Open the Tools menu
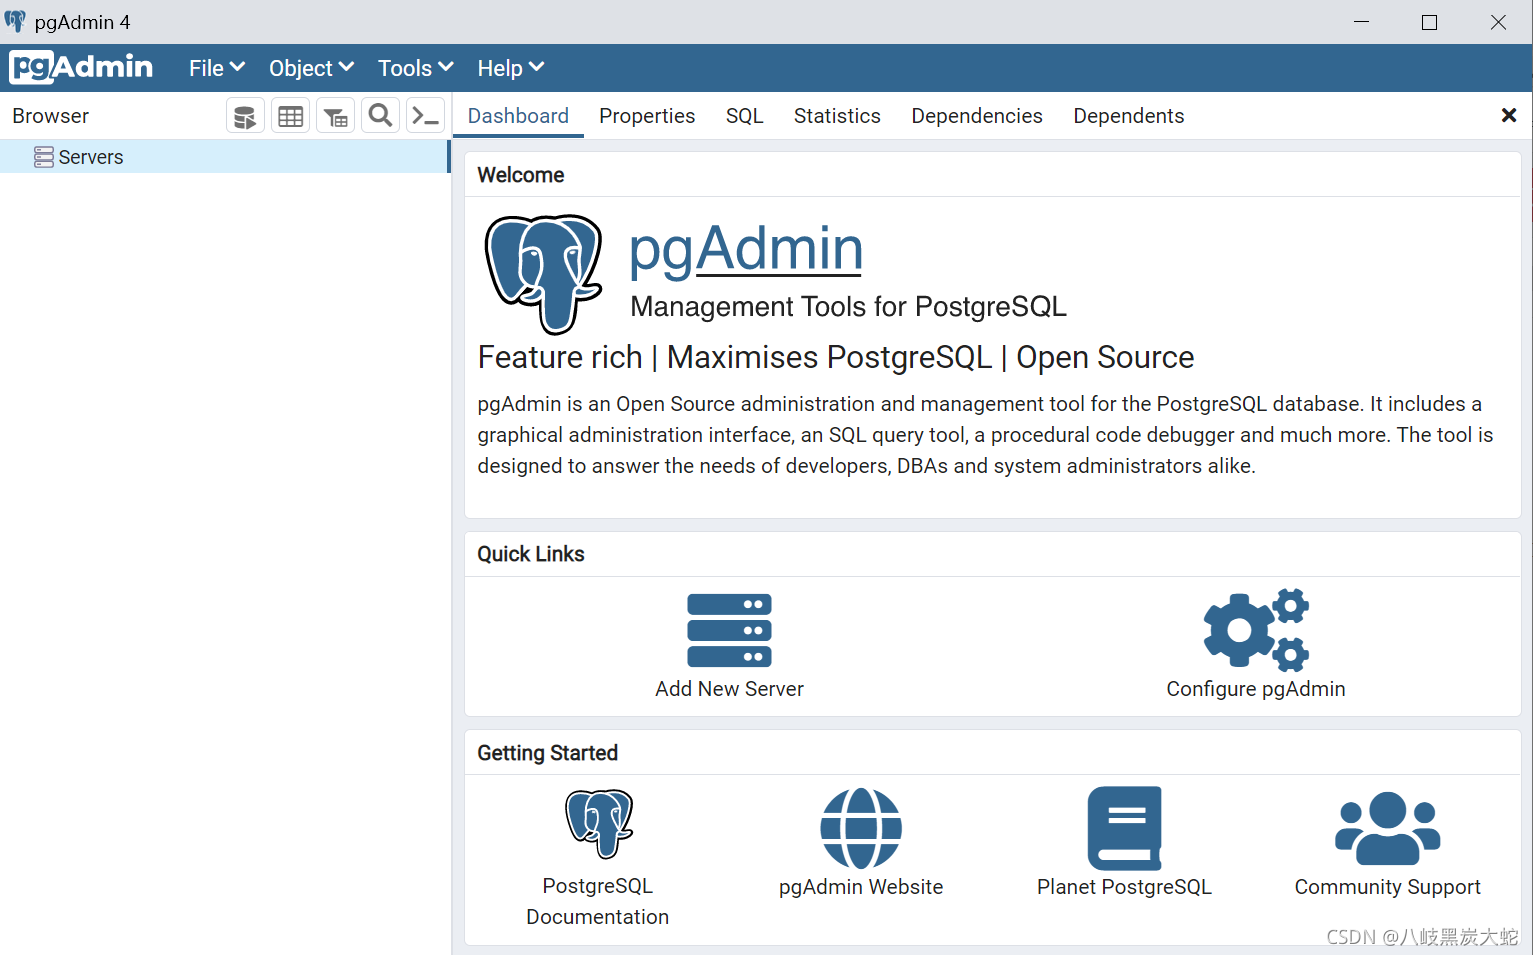Screen dimensions: 1533x955 tap(415, 68)
